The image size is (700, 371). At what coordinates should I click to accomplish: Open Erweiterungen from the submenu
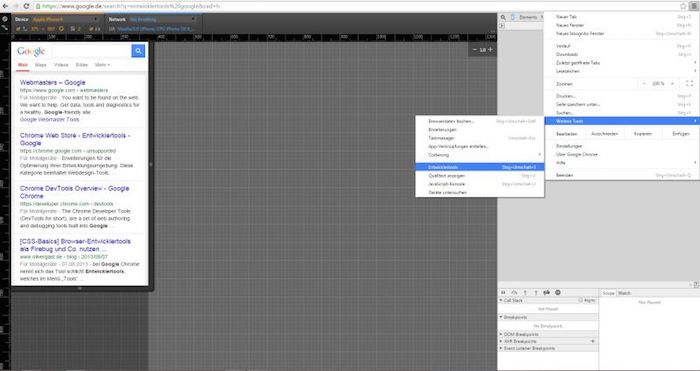pos(479,129)
